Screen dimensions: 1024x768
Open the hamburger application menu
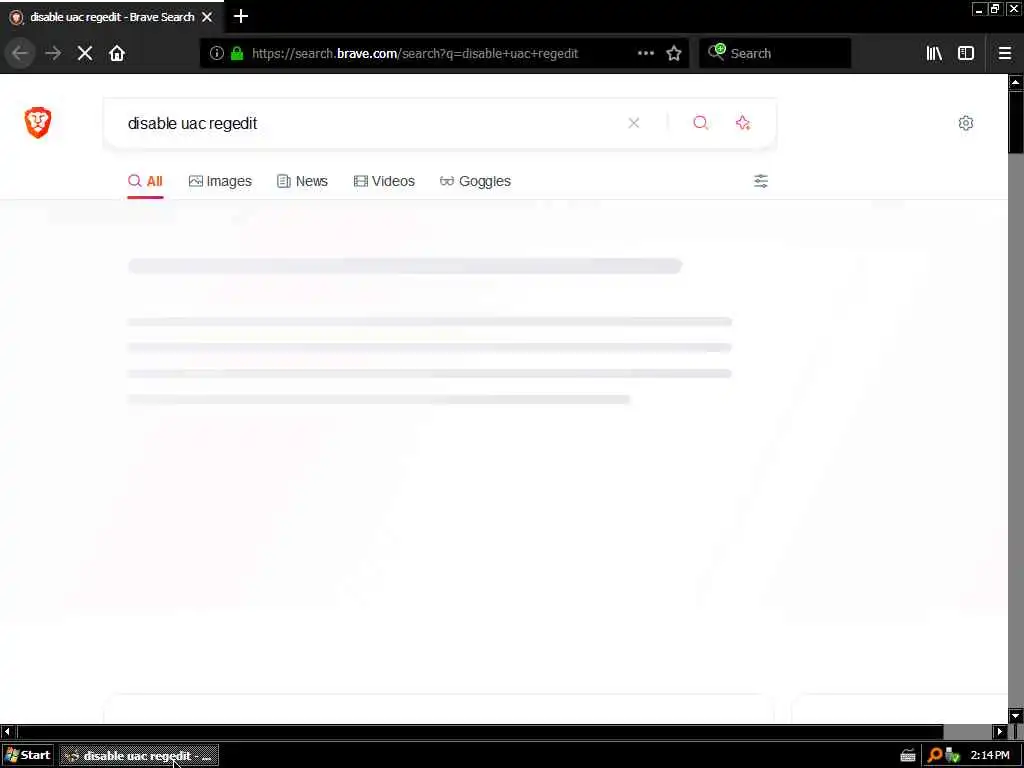click(1005, 53)
